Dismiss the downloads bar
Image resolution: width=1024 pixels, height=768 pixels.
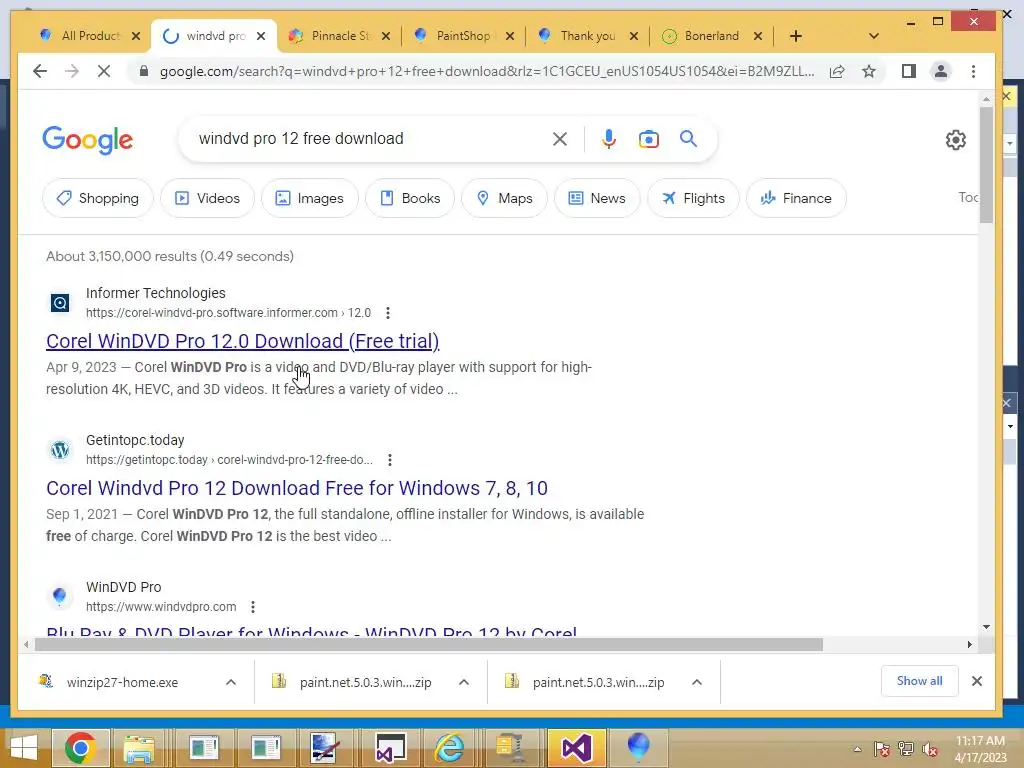click(x=977, y=681)
